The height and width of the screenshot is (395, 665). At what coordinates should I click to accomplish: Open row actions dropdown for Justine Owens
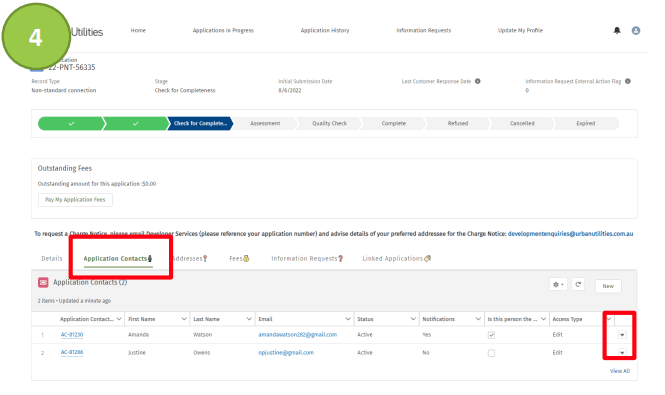tap(622, 353)
